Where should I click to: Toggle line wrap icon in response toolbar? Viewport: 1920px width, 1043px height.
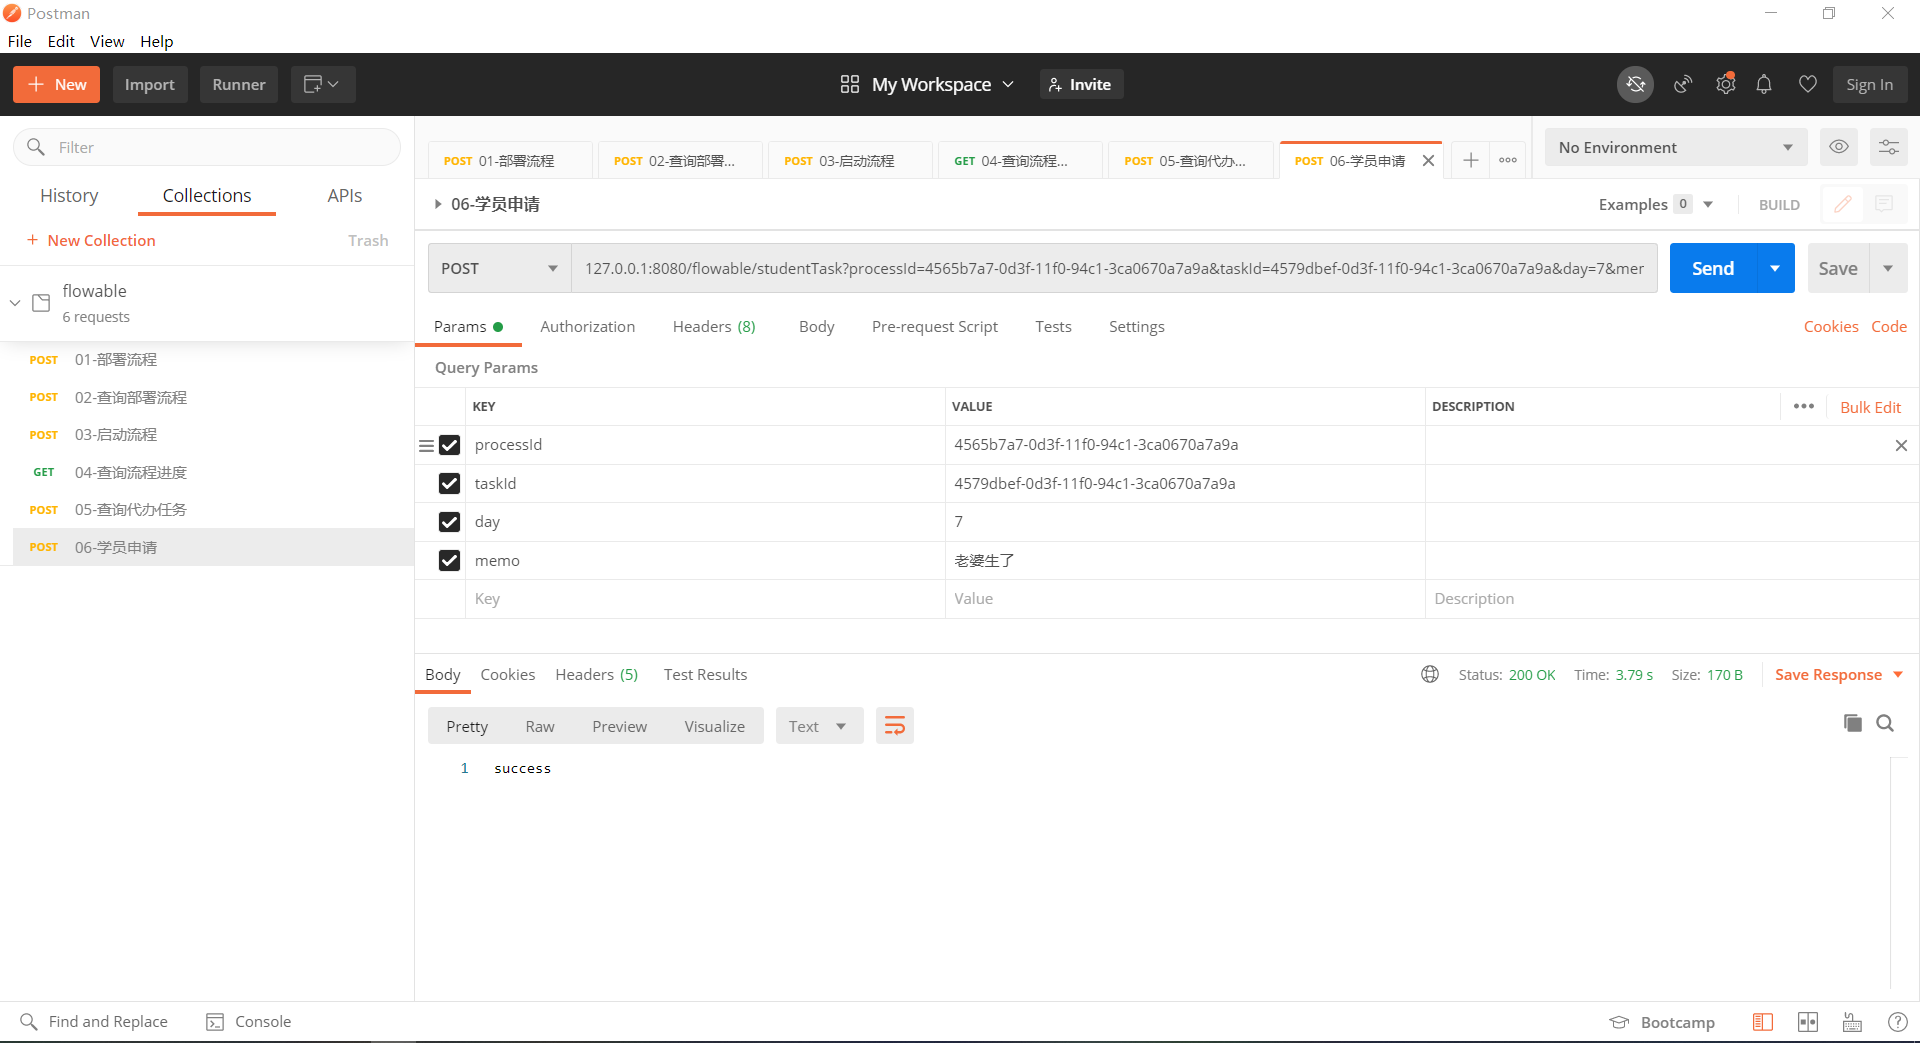(x=894, y=726)
